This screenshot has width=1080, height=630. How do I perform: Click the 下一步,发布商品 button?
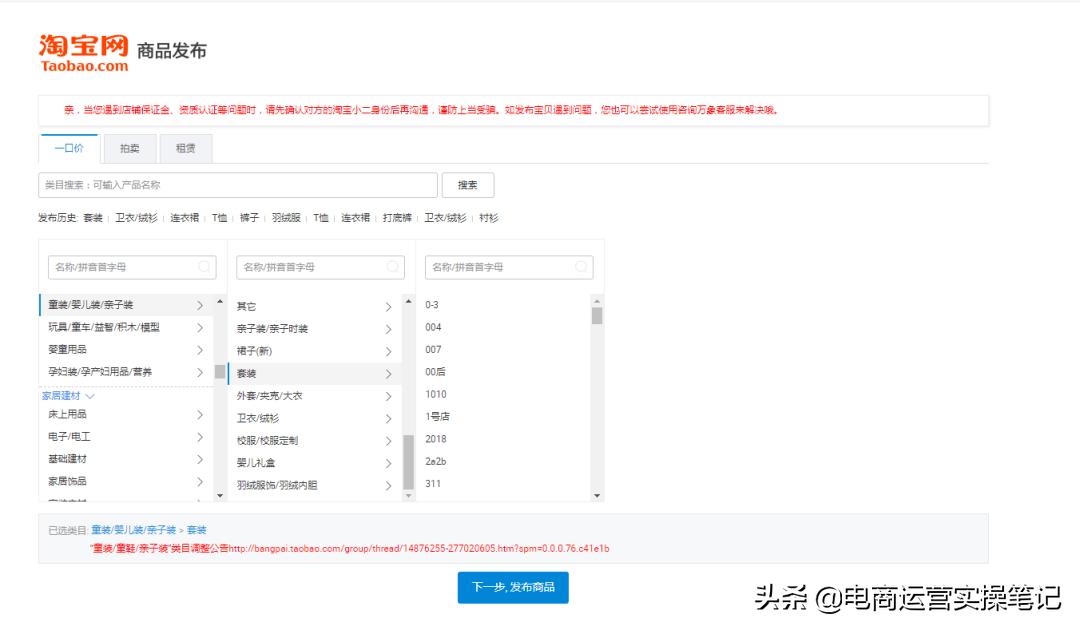(513, 588)
